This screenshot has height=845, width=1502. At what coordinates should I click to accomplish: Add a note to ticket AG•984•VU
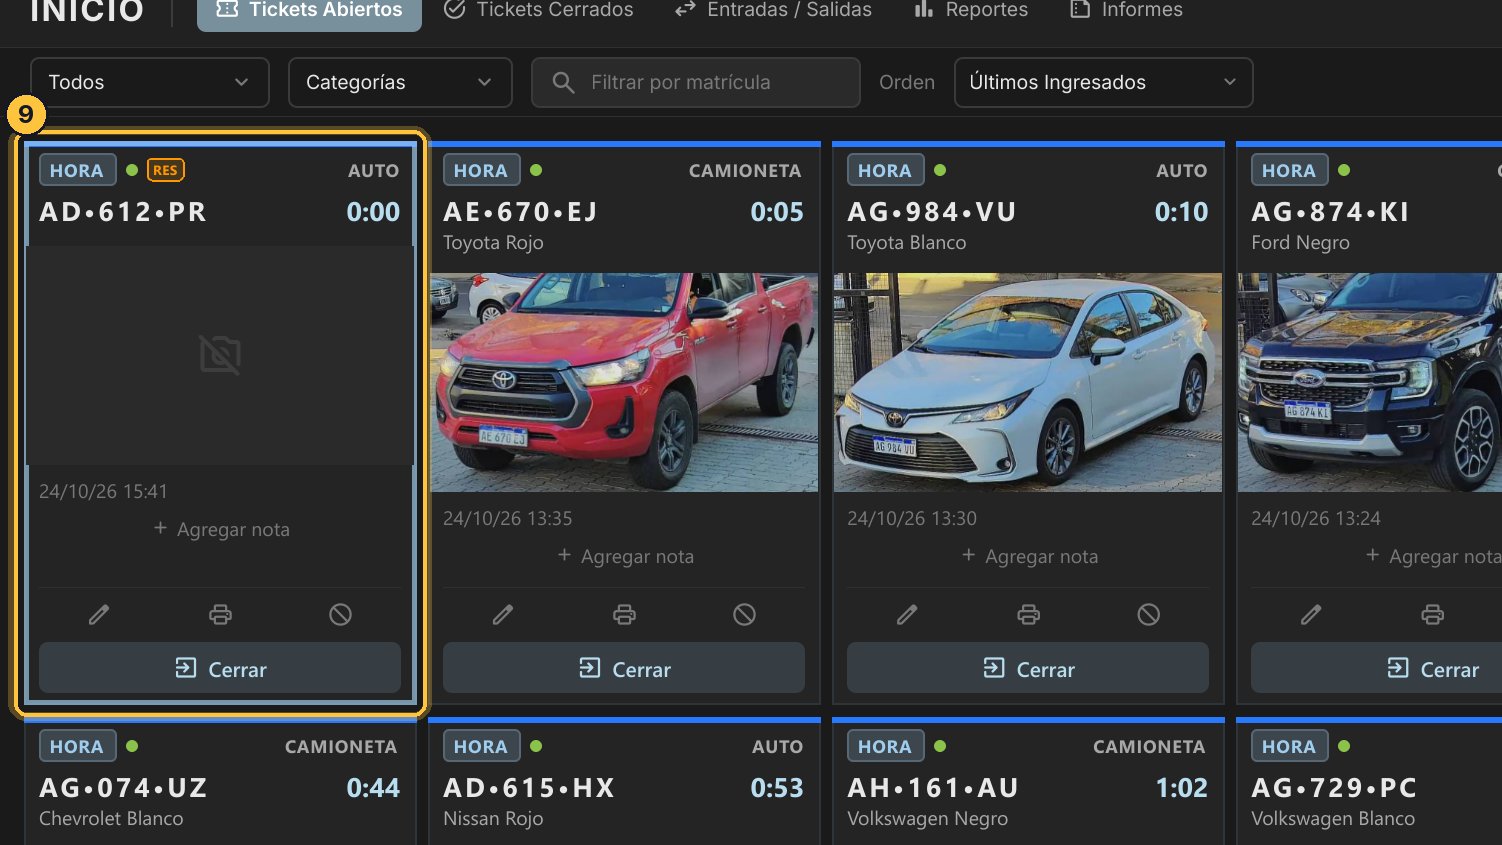(x=1029, y=556)
